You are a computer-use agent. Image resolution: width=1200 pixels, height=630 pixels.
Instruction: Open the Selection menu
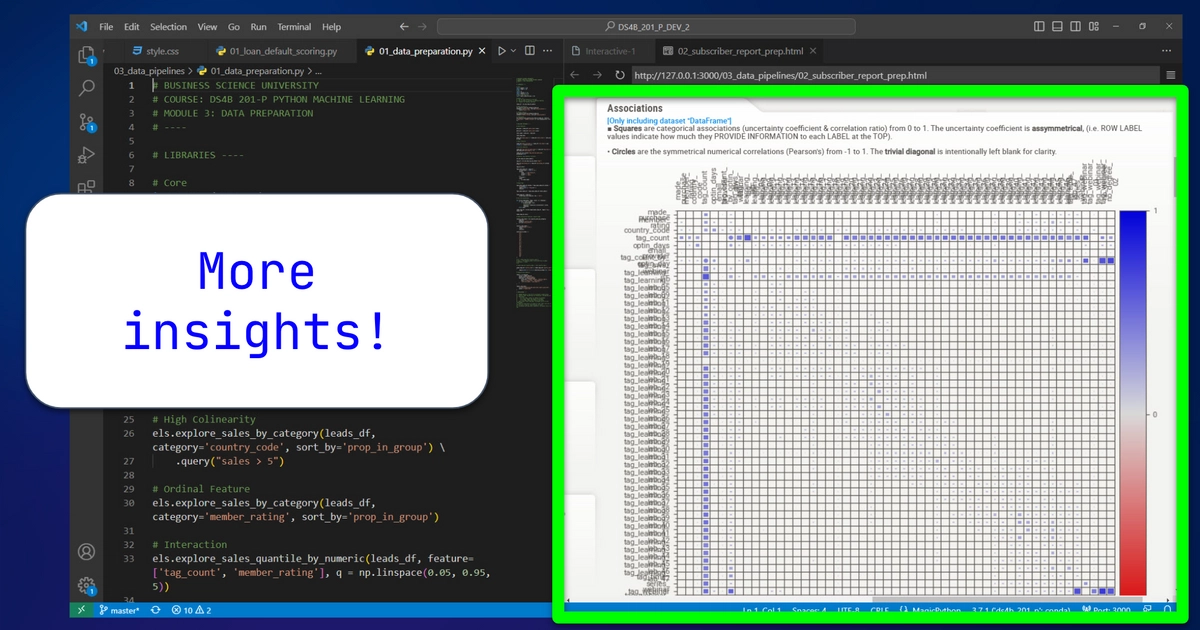pos(168,27)
